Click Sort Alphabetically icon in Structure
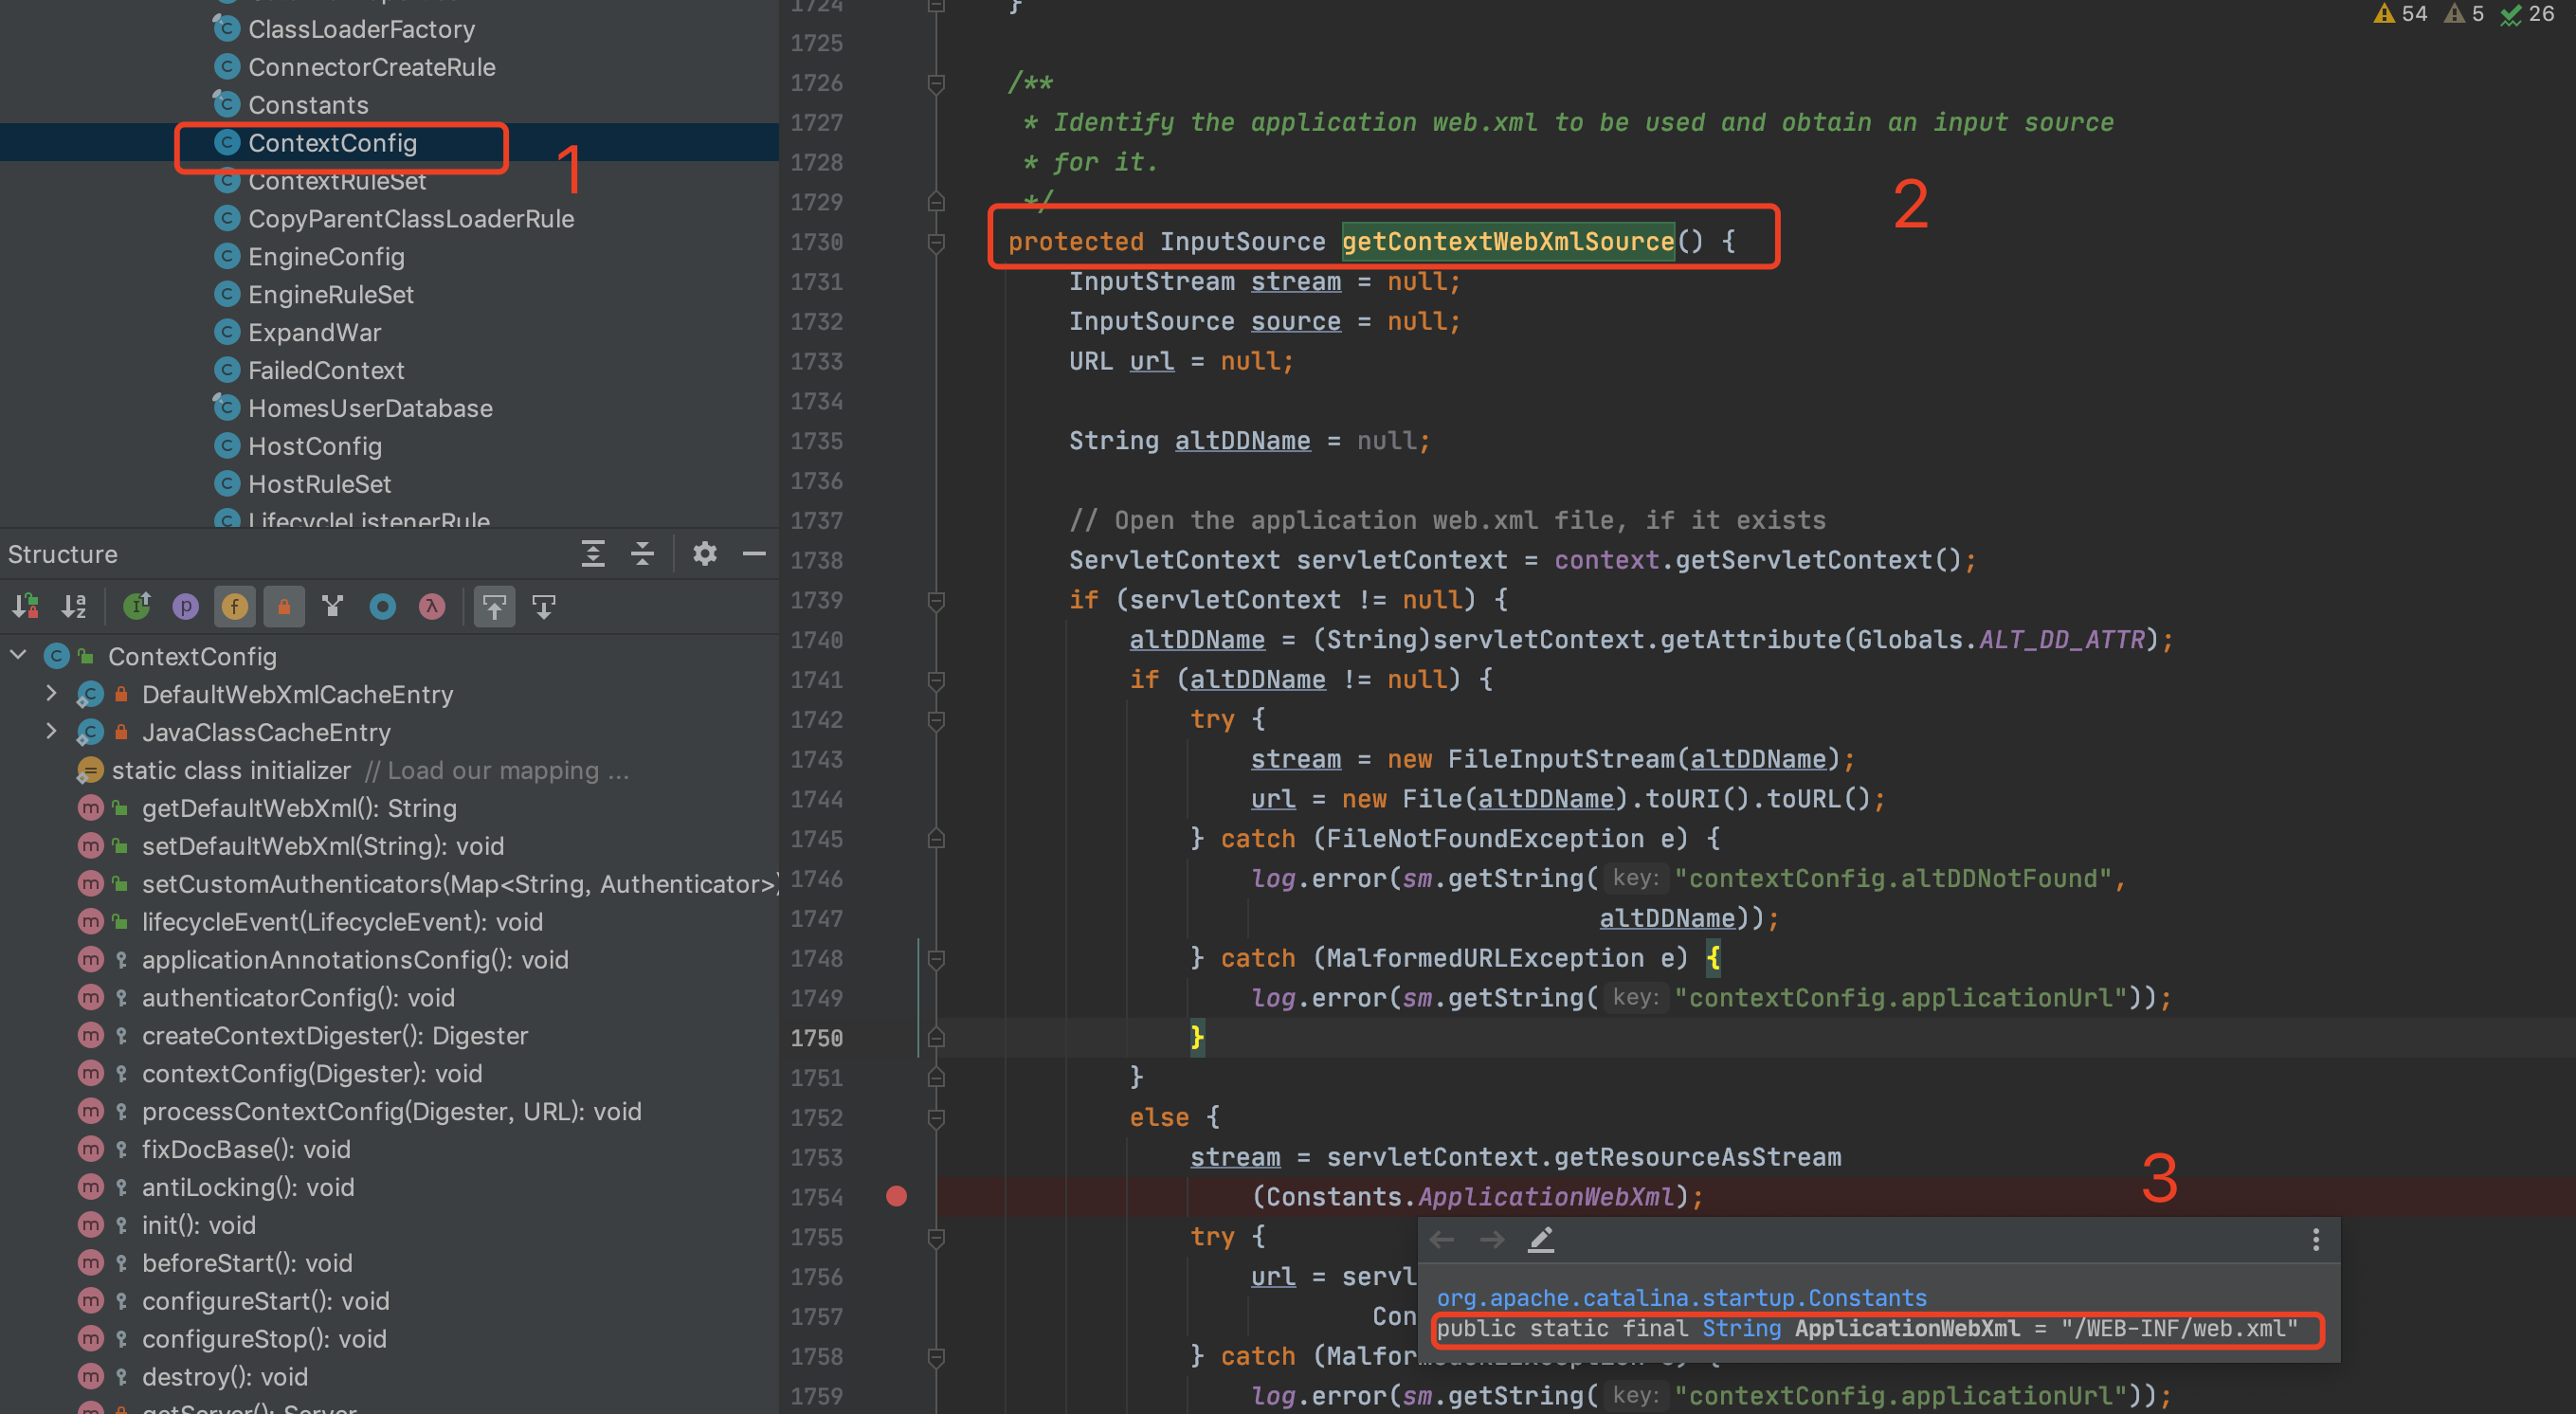The image size is (2576, 1414). click(x=74, y=606)
